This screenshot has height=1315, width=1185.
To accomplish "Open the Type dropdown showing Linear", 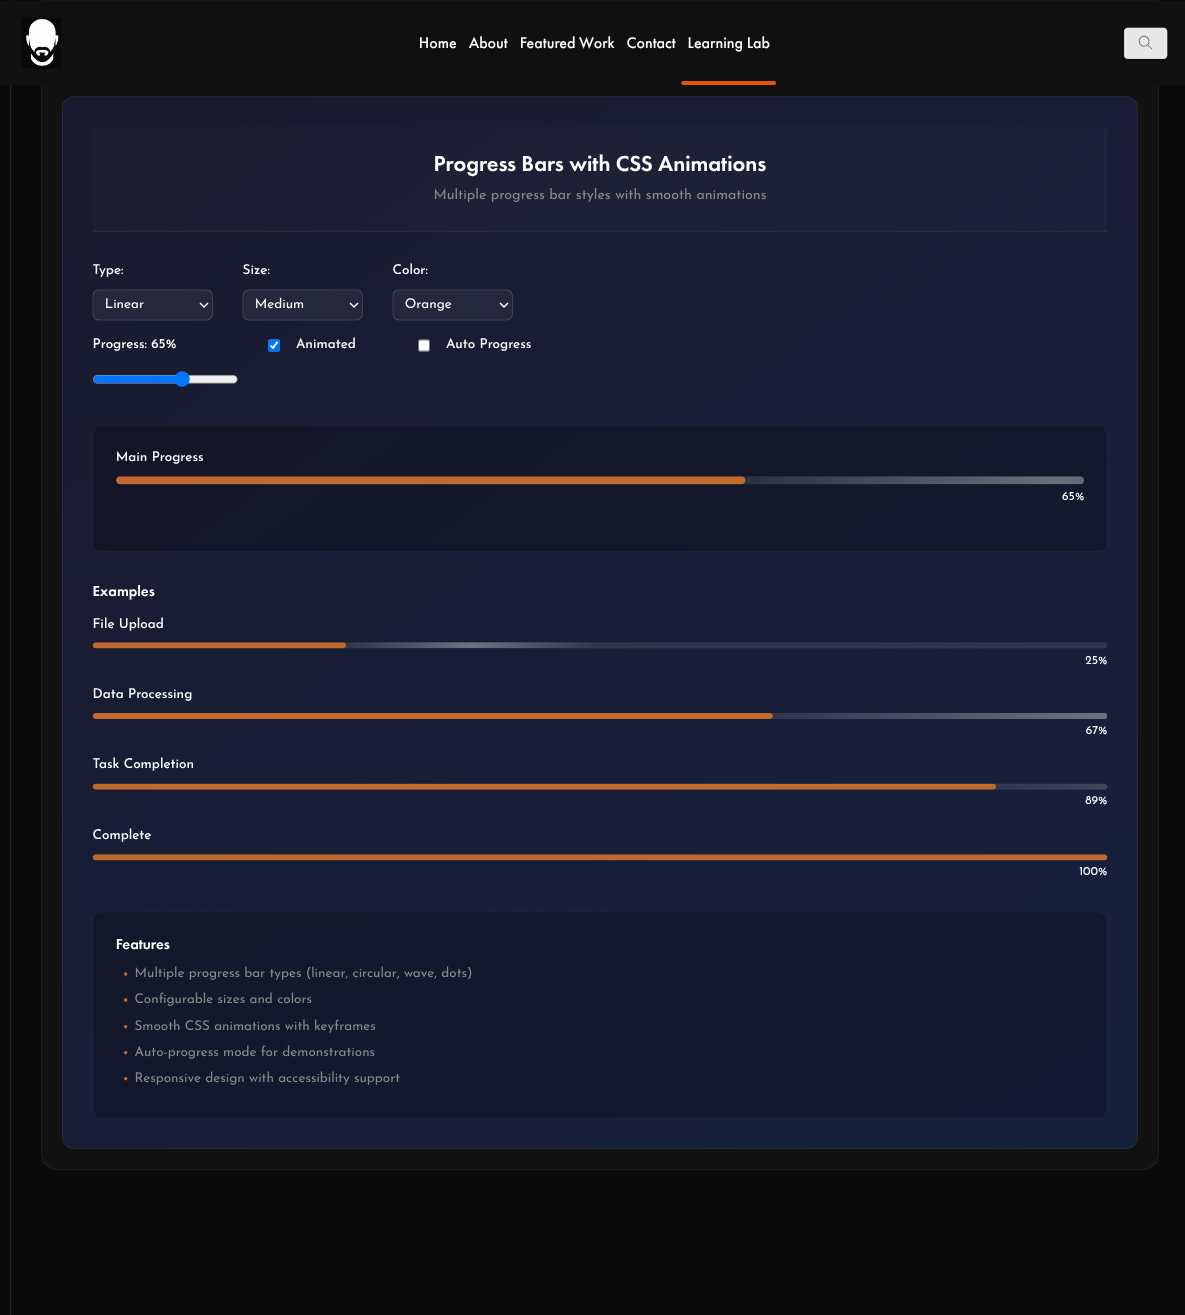I will click(153, 304).
